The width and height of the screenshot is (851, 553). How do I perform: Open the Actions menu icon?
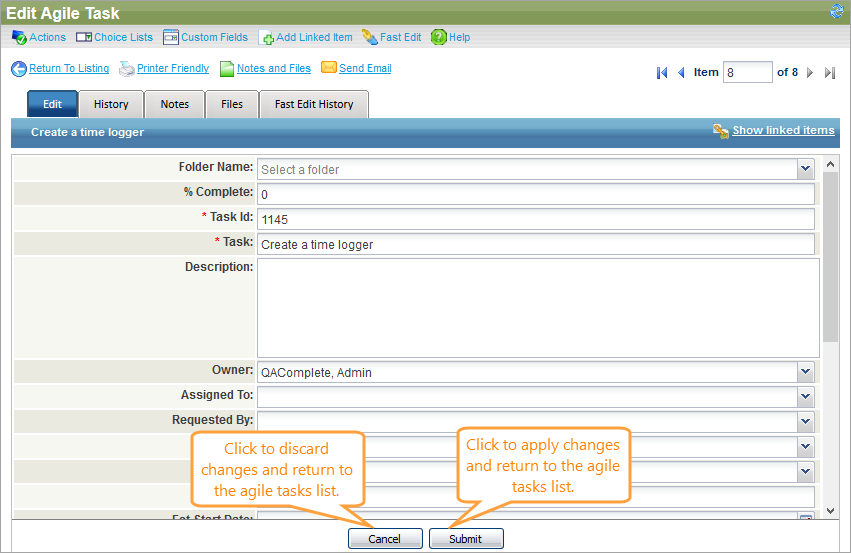(19, 37)
